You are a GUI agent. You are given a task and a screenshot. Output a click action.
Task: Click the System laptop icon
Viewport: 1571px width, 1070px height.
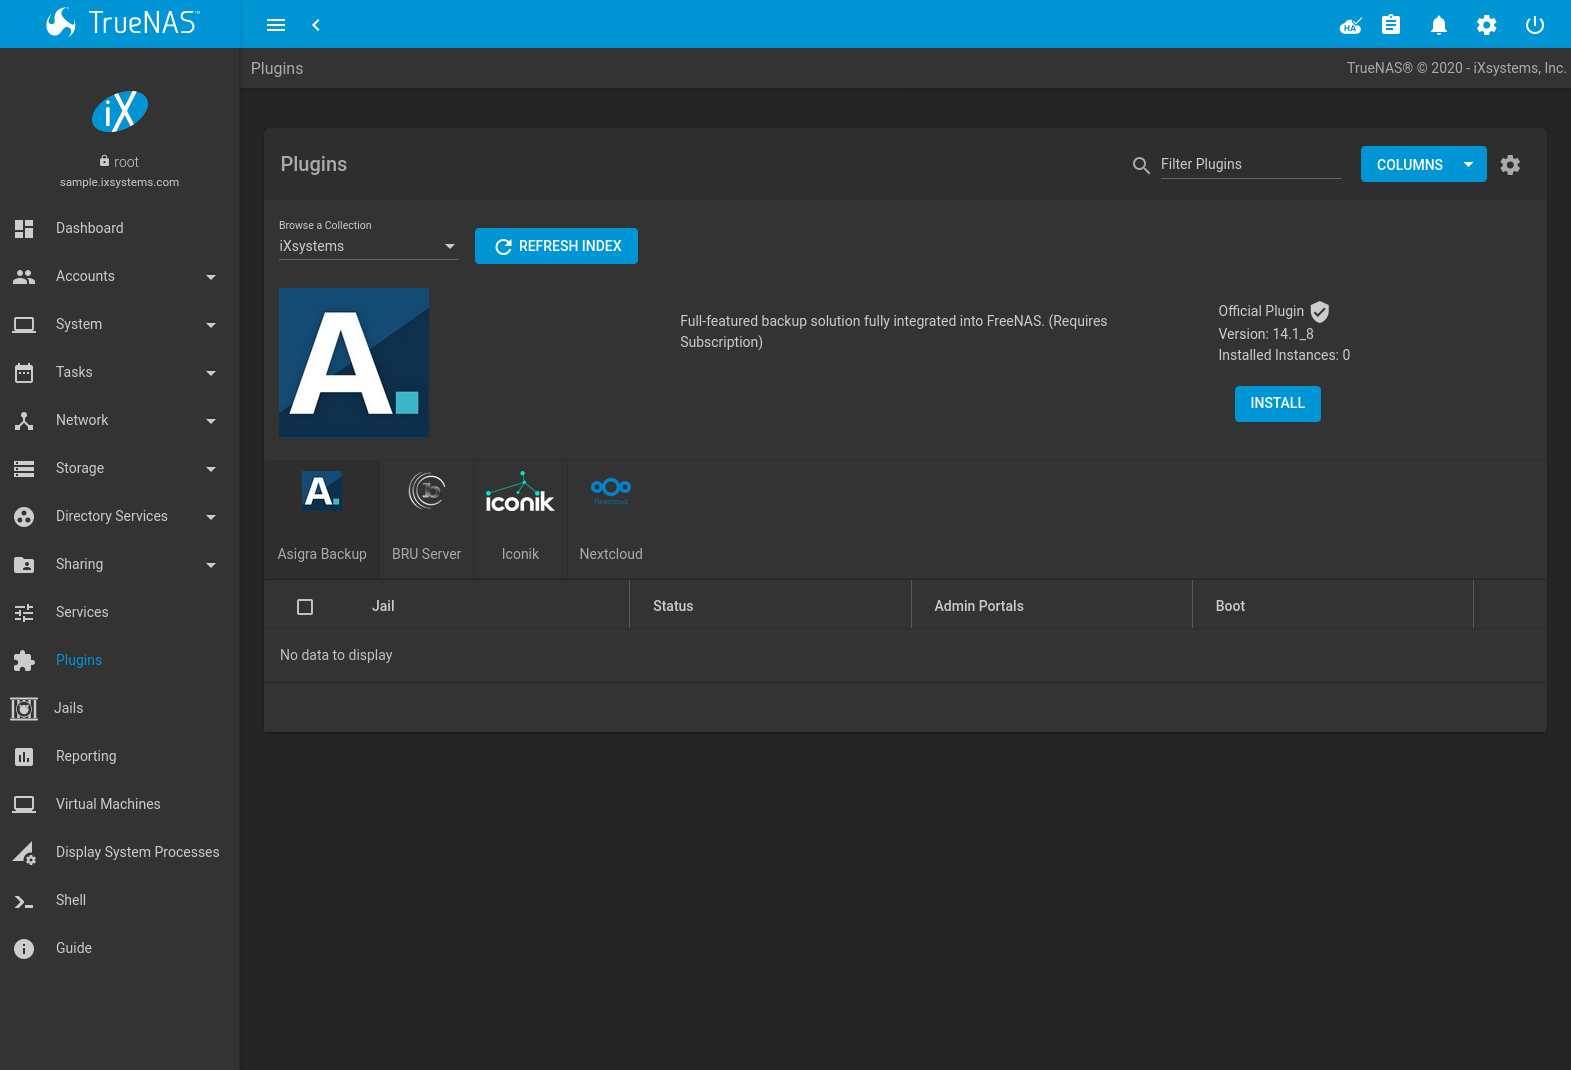(24, 324)
